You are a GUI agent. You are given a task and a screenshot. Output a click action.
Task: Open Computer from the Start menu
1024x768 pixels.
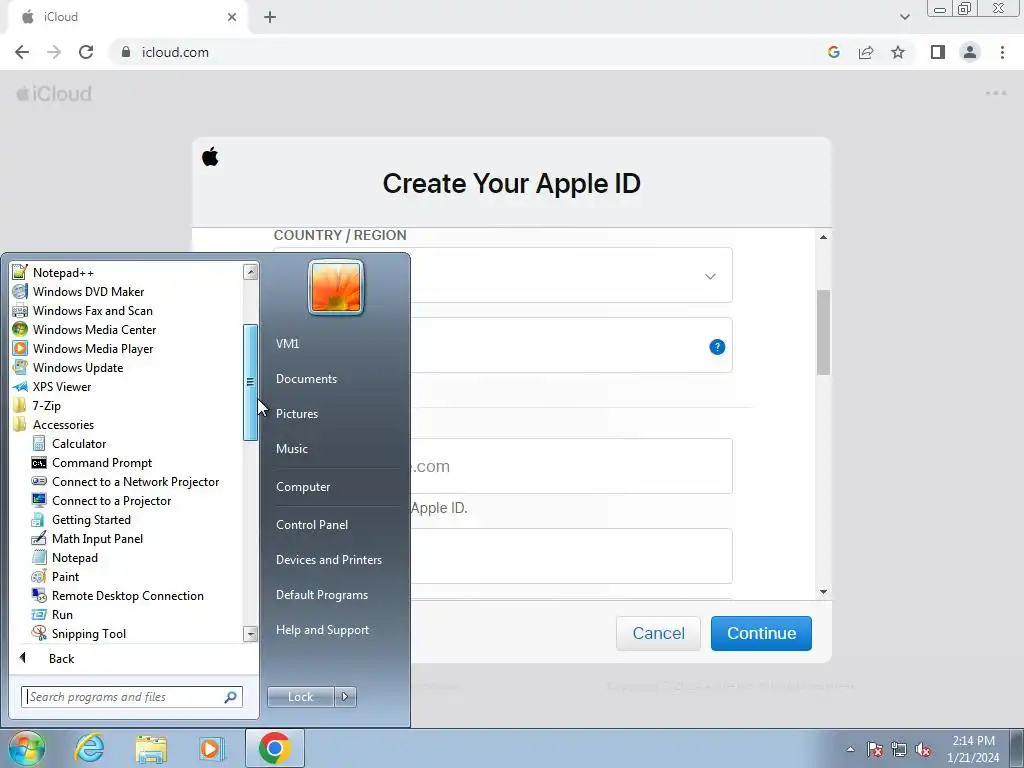click(302, 487)
